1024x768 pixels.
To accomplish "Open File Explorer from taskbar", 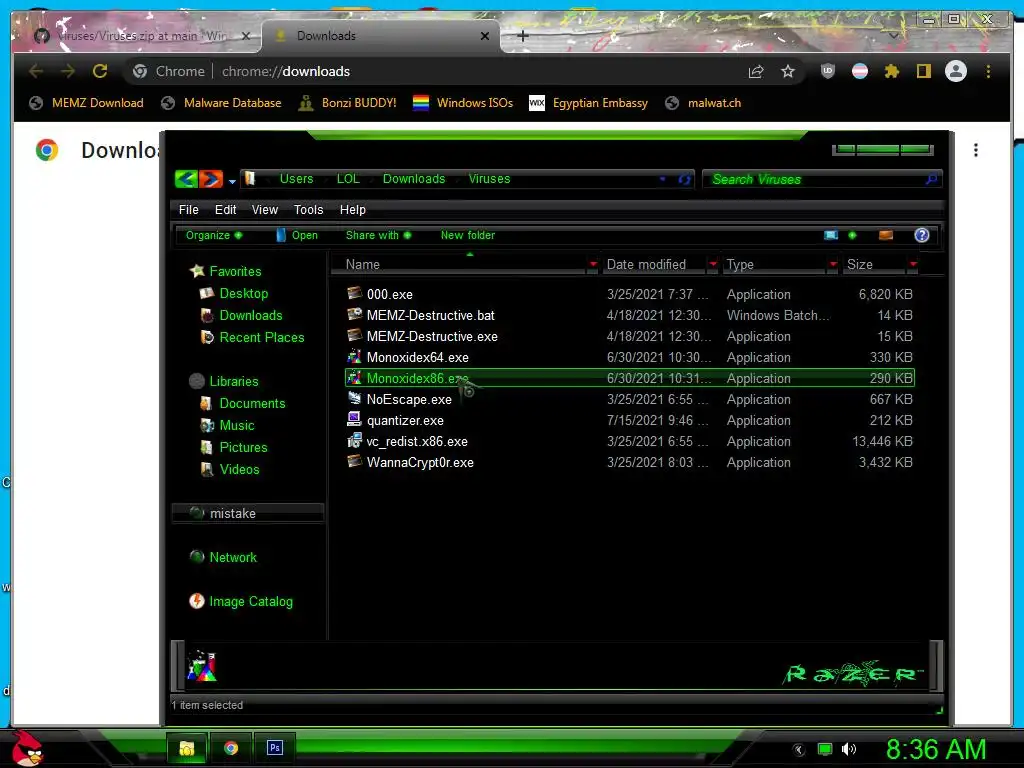I will pyautogui.click(x=187, y=748).
